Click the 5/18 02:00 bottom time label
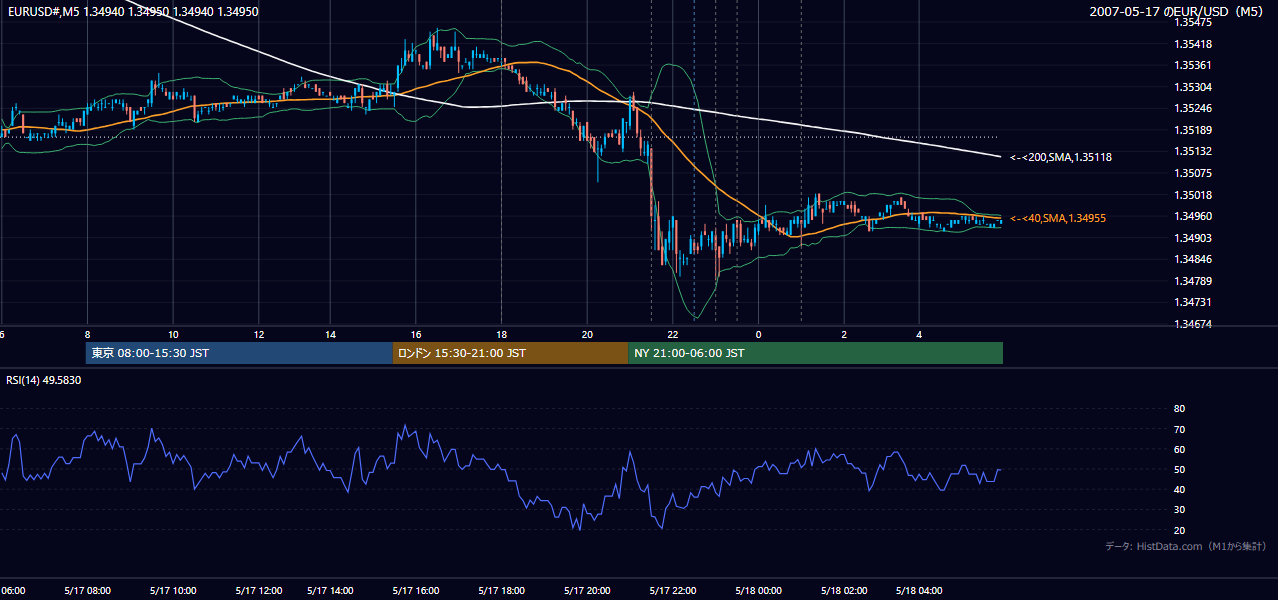 844,591
